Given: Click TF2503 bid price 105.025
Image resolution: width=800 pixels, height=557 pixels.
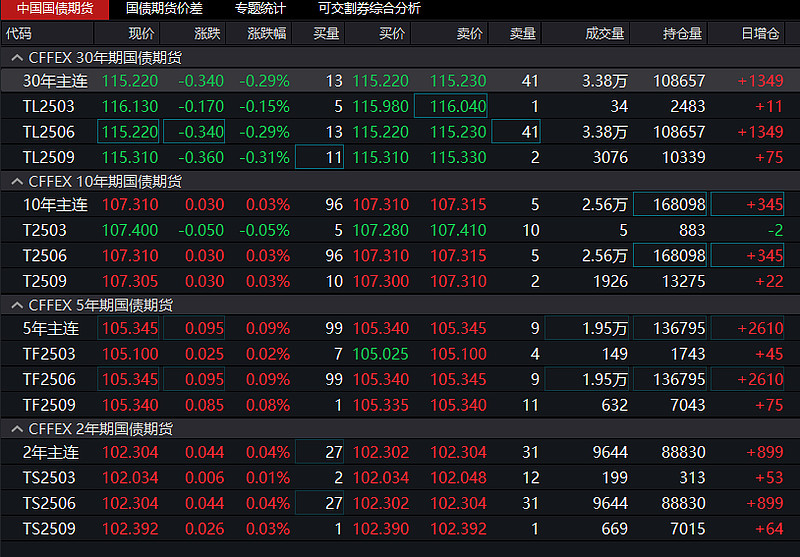Looking at the screenshot, I should 381,353.
